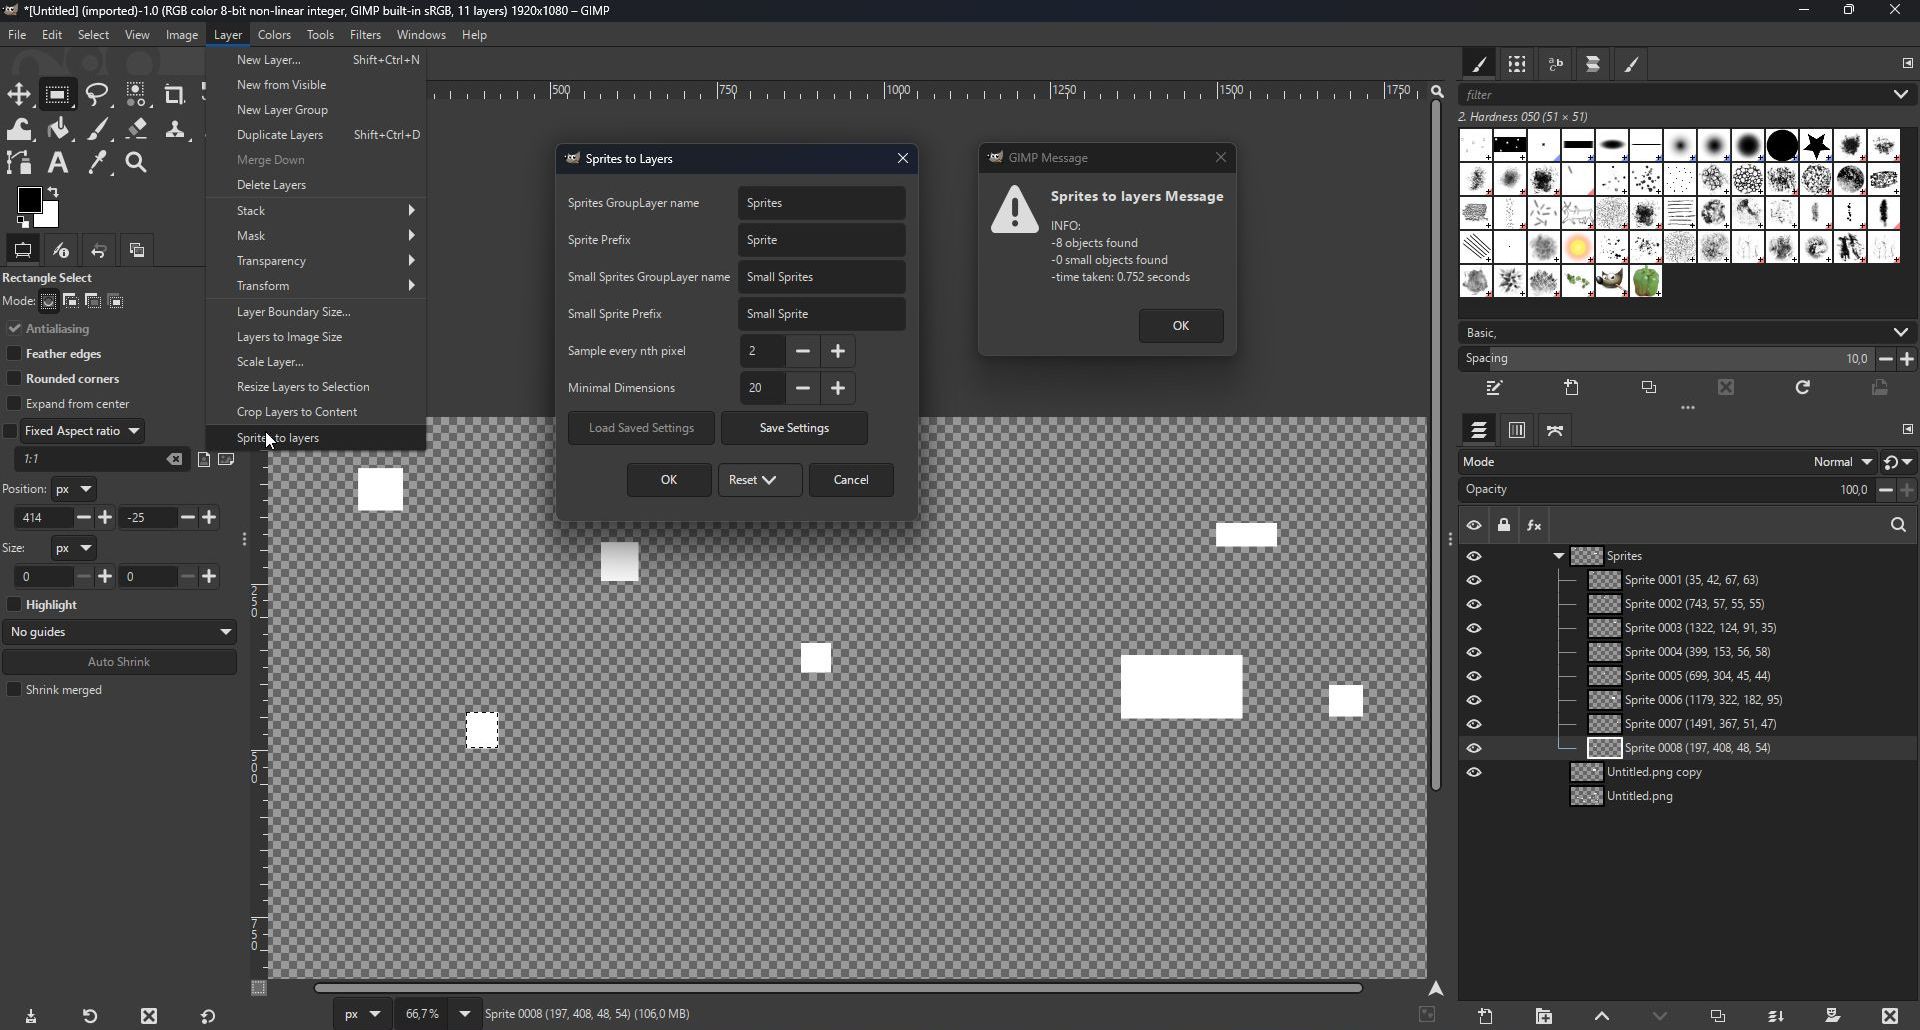Screen dimensions: 1920x1030
Task: Select the Zoom magnifier tool
Action: [137, 163]
